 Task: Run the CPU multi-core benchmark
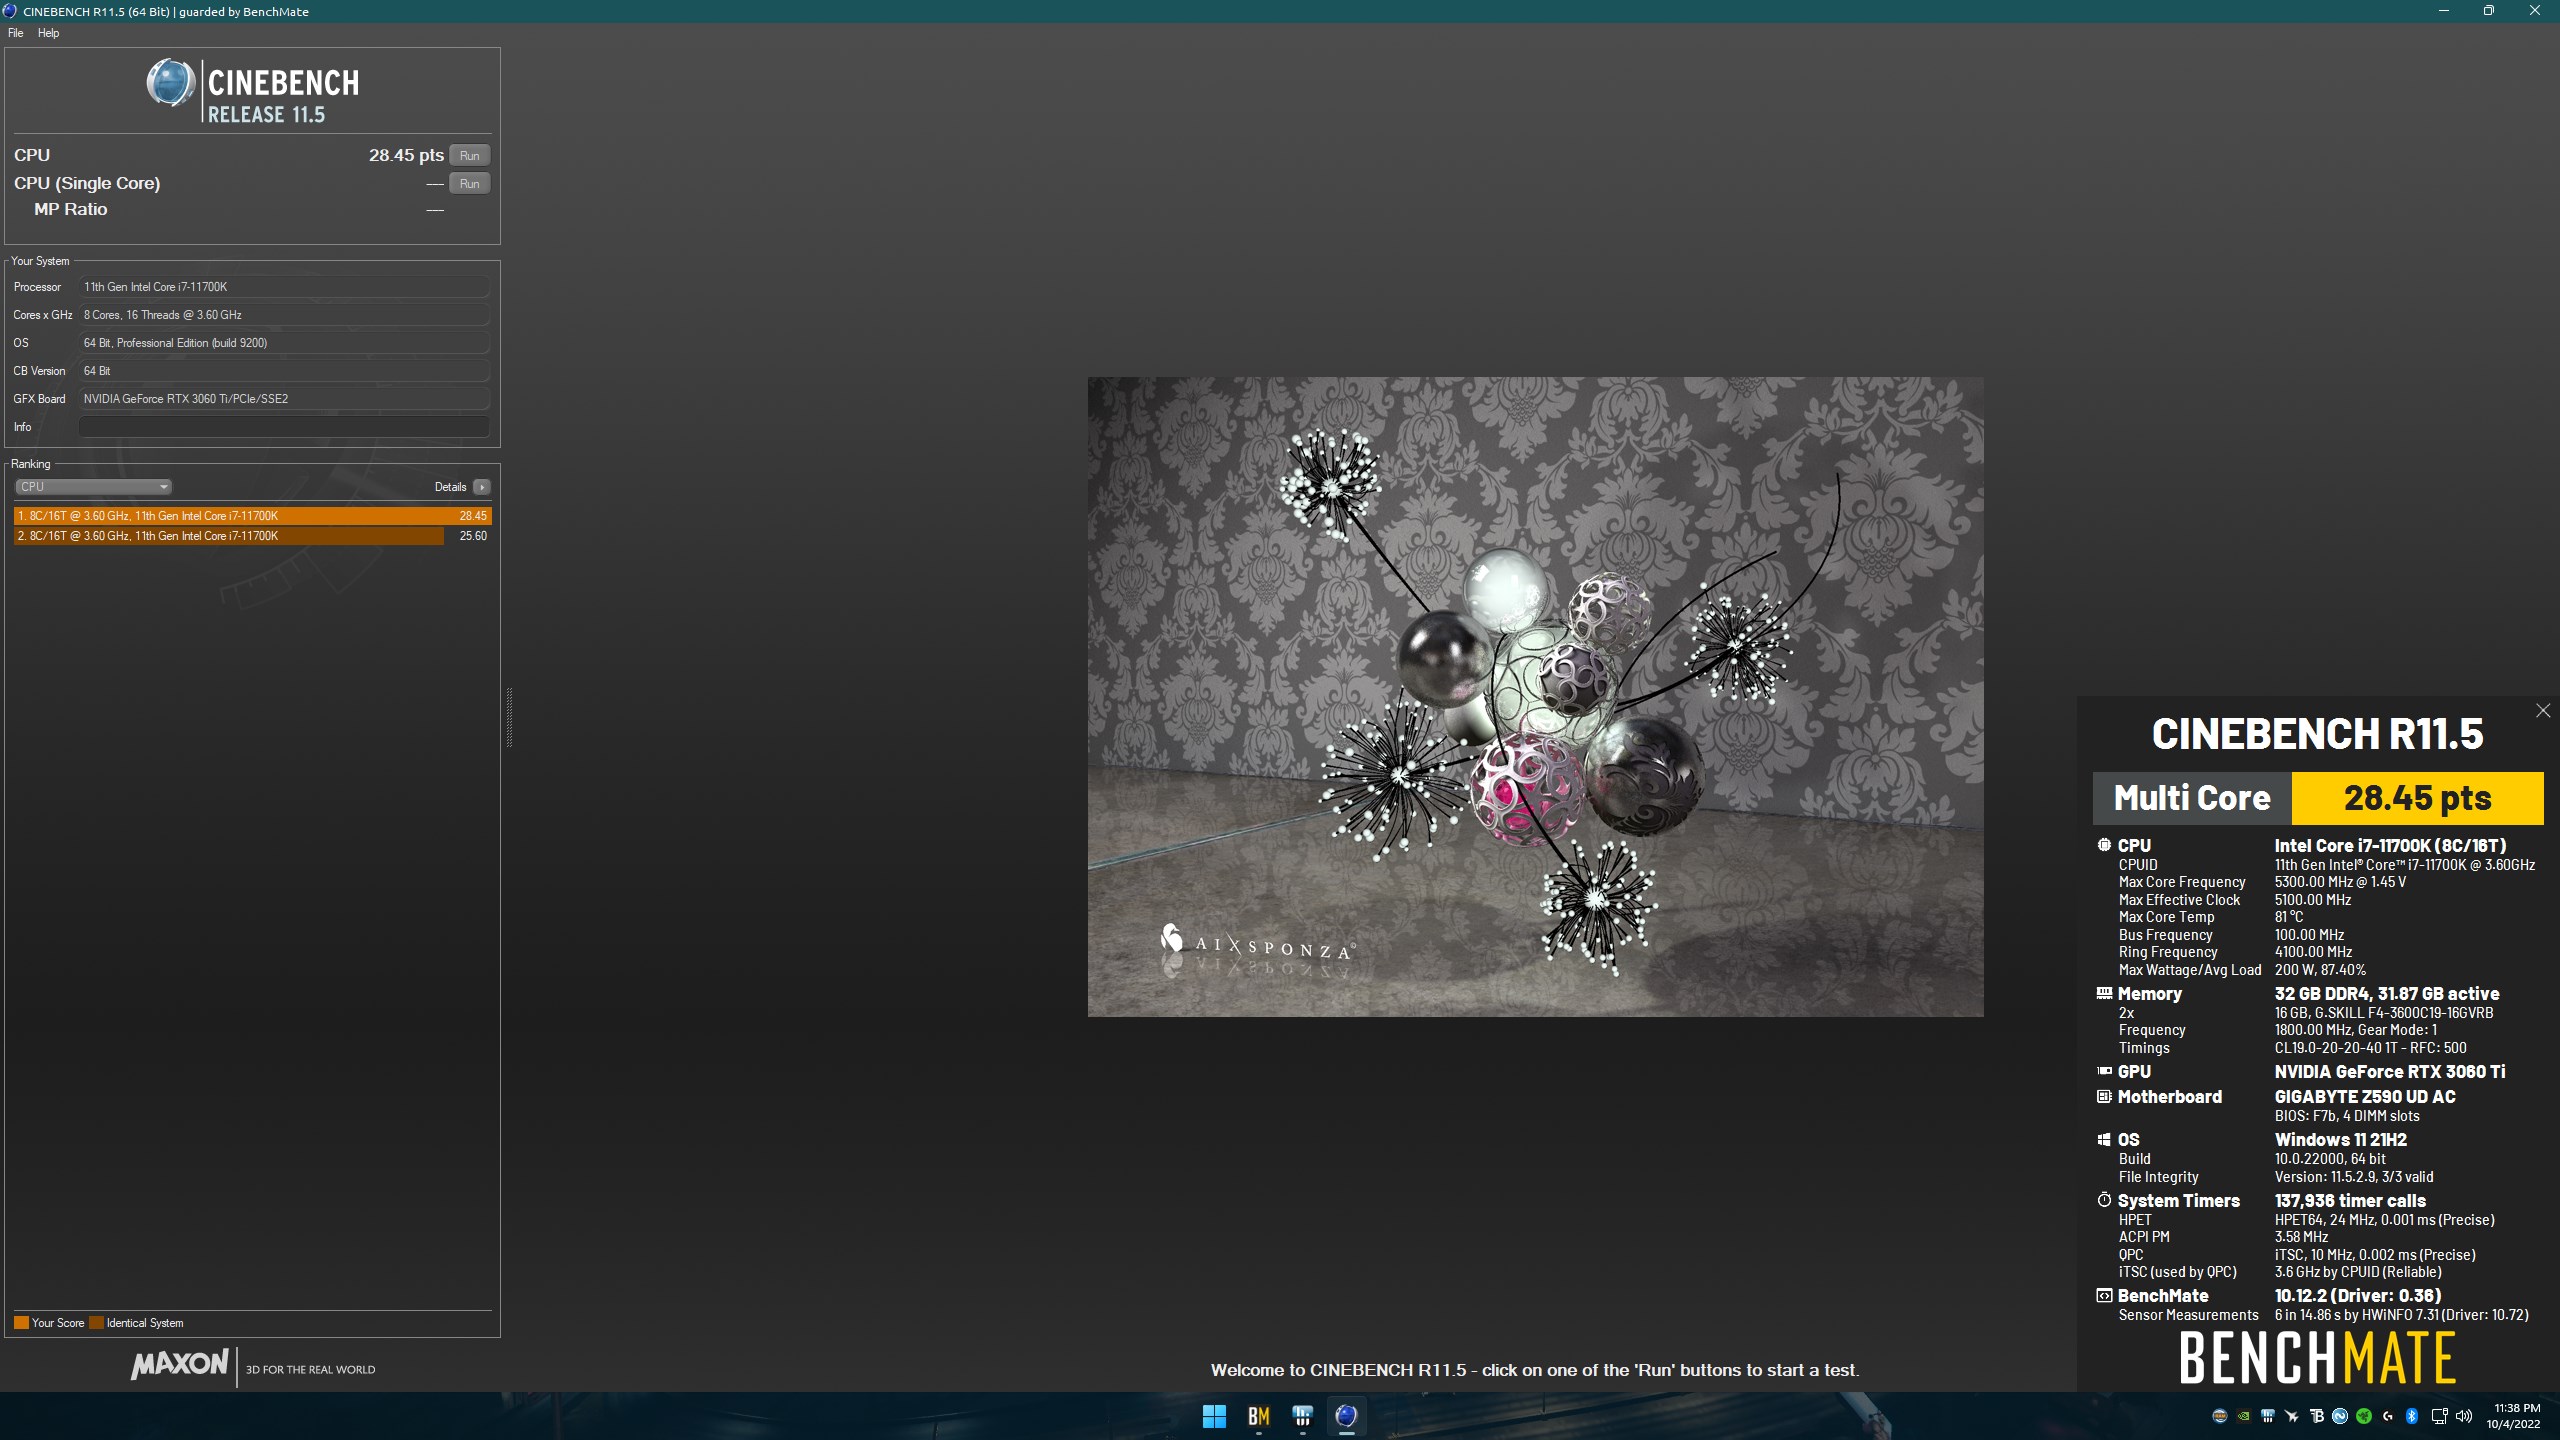coord(469,155)
